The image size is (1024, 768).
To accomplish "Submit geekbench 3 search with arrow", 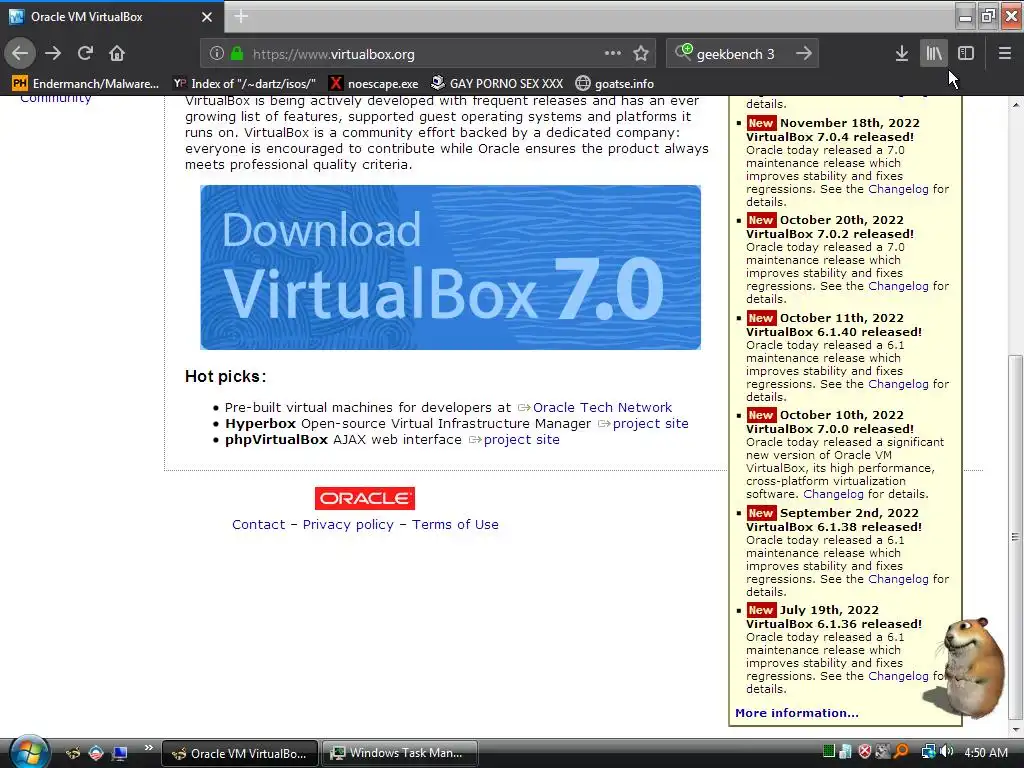I will pos(804,54).
